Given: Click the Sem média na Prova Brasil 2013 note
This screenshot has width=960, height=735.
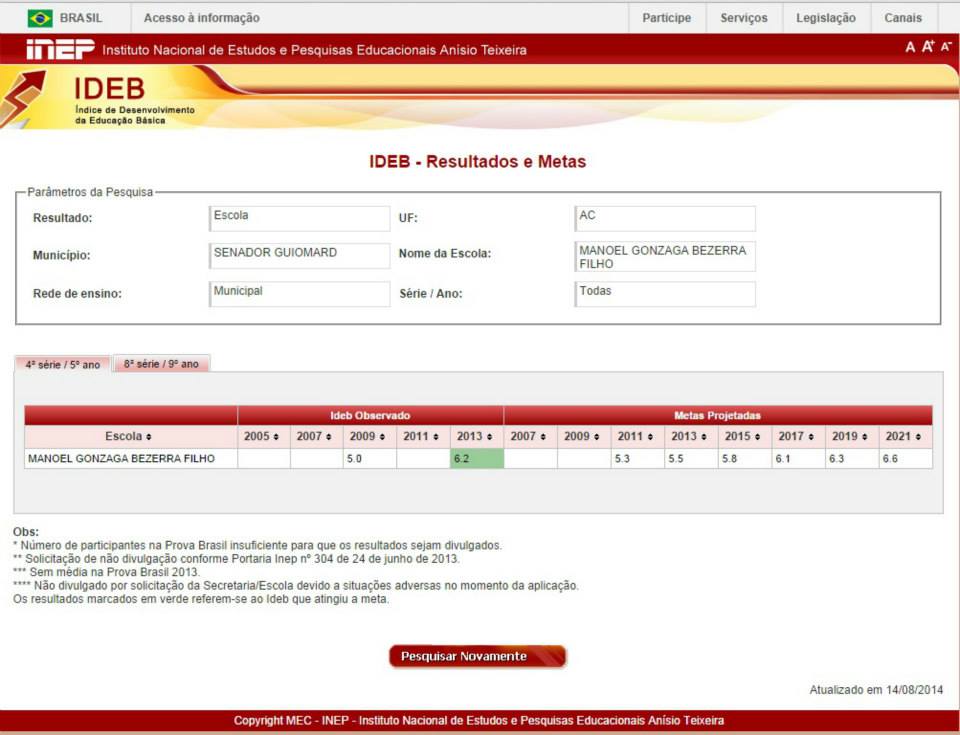Looking at the screenshot, I should 107,572.
